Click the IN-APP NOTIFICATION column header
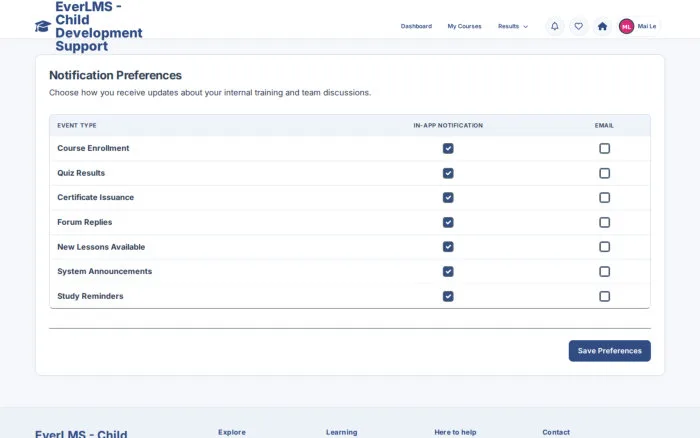The height and width of the screenshot is (438, 700). [x=448, y=125]
